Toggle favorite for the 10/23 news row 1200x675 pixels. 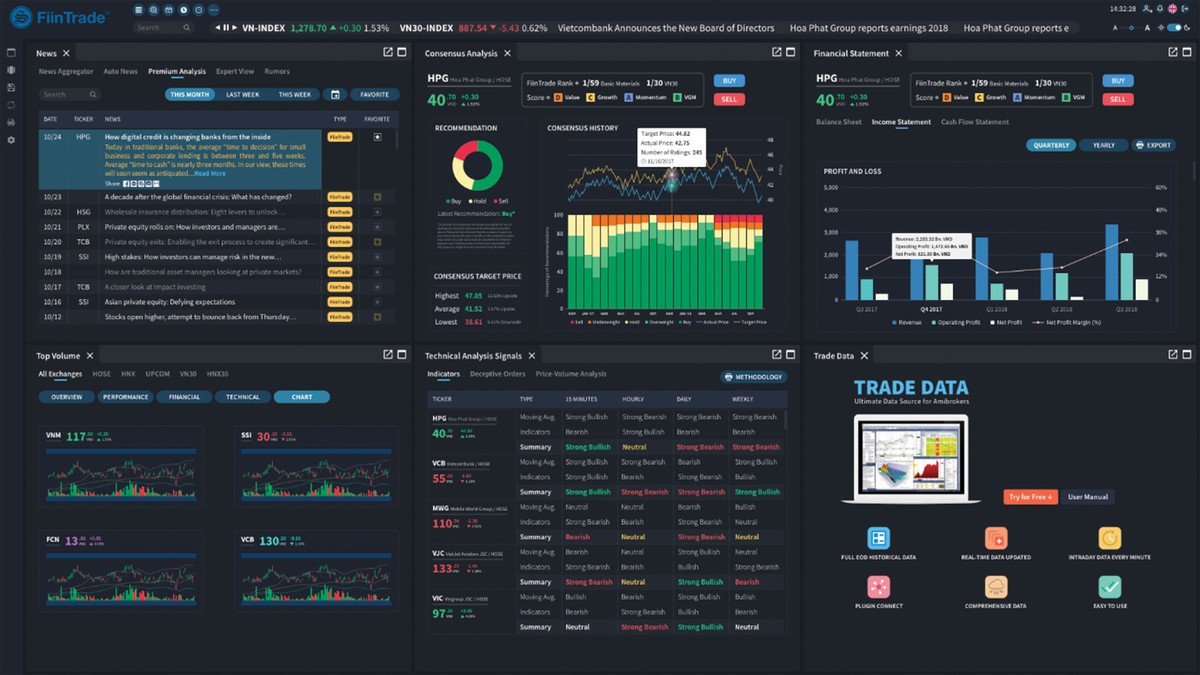coord(377,197)
